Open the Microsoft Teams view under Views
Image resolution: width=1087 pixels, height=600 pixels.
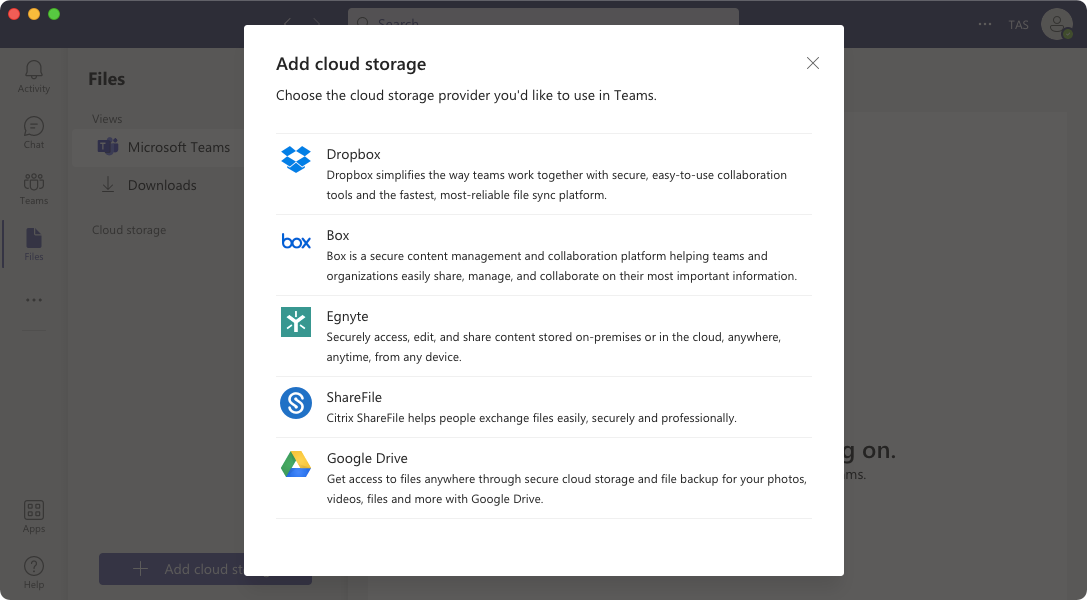[x=166, y=147]
